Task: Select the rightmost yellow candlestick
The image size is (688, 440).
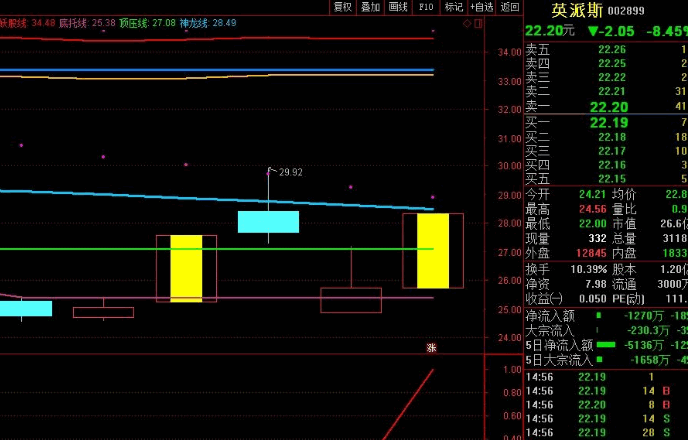Action: (x=433, y=251)
